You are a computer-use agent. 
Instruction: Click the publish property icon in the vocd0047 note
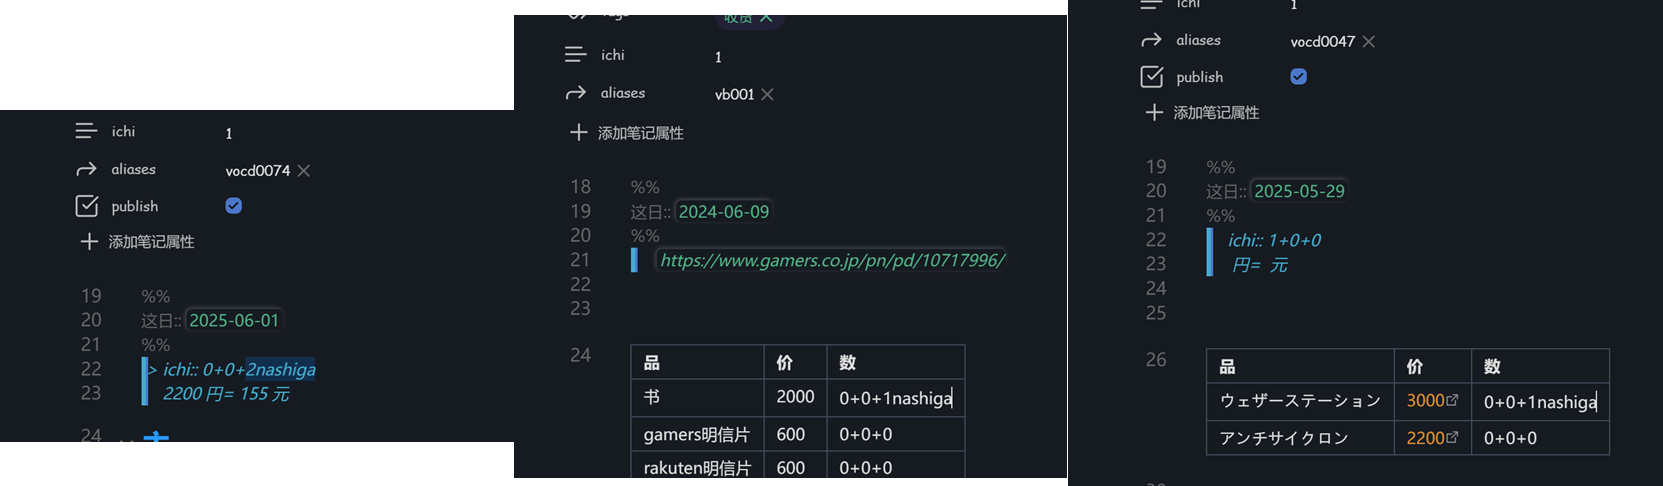point(1152,77)
